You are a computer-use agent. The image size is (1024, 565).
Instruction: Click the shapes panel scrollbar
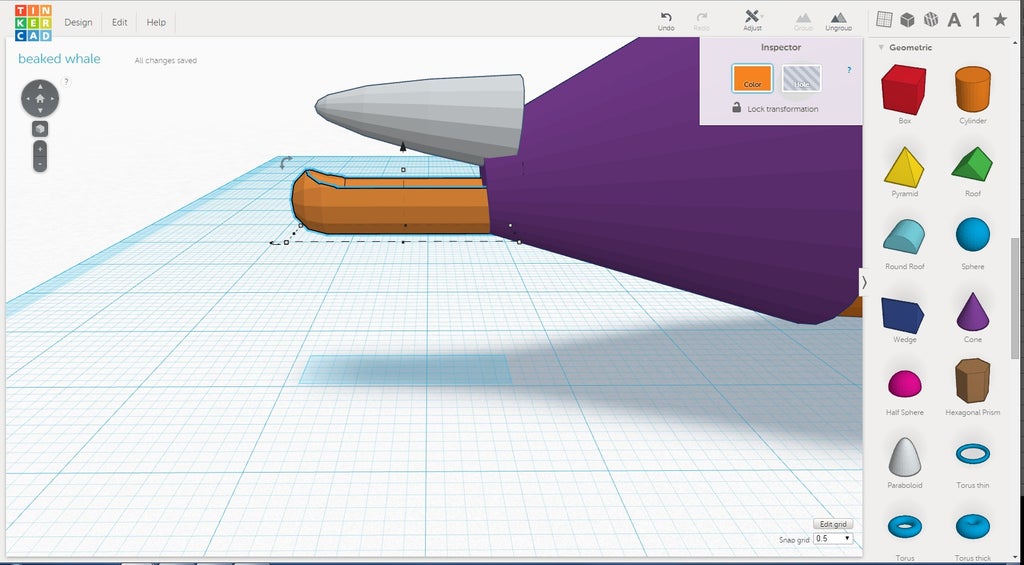(1014, 298)
